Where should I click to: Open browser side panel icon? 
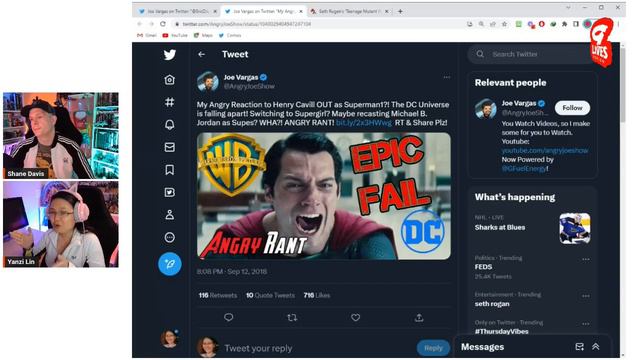[x=576, y=24]
